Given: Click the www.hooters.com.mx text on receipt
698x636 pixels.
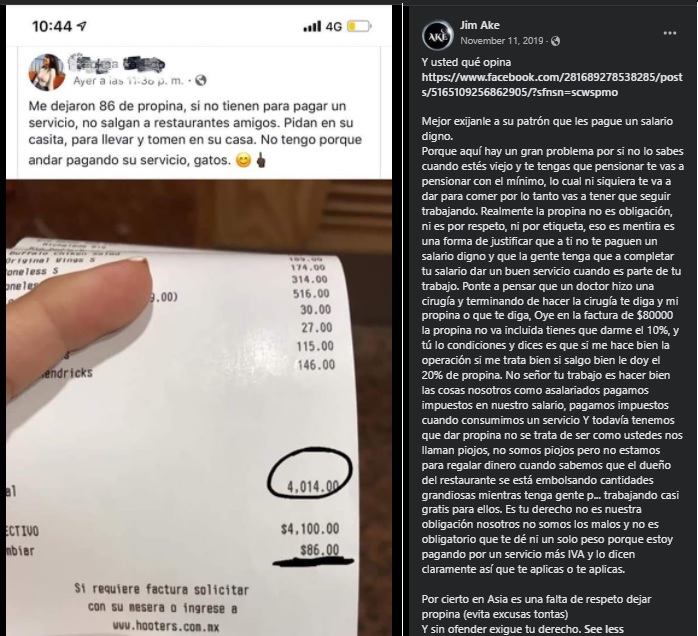Looking at the screenshot, I should tap(166, 626).
